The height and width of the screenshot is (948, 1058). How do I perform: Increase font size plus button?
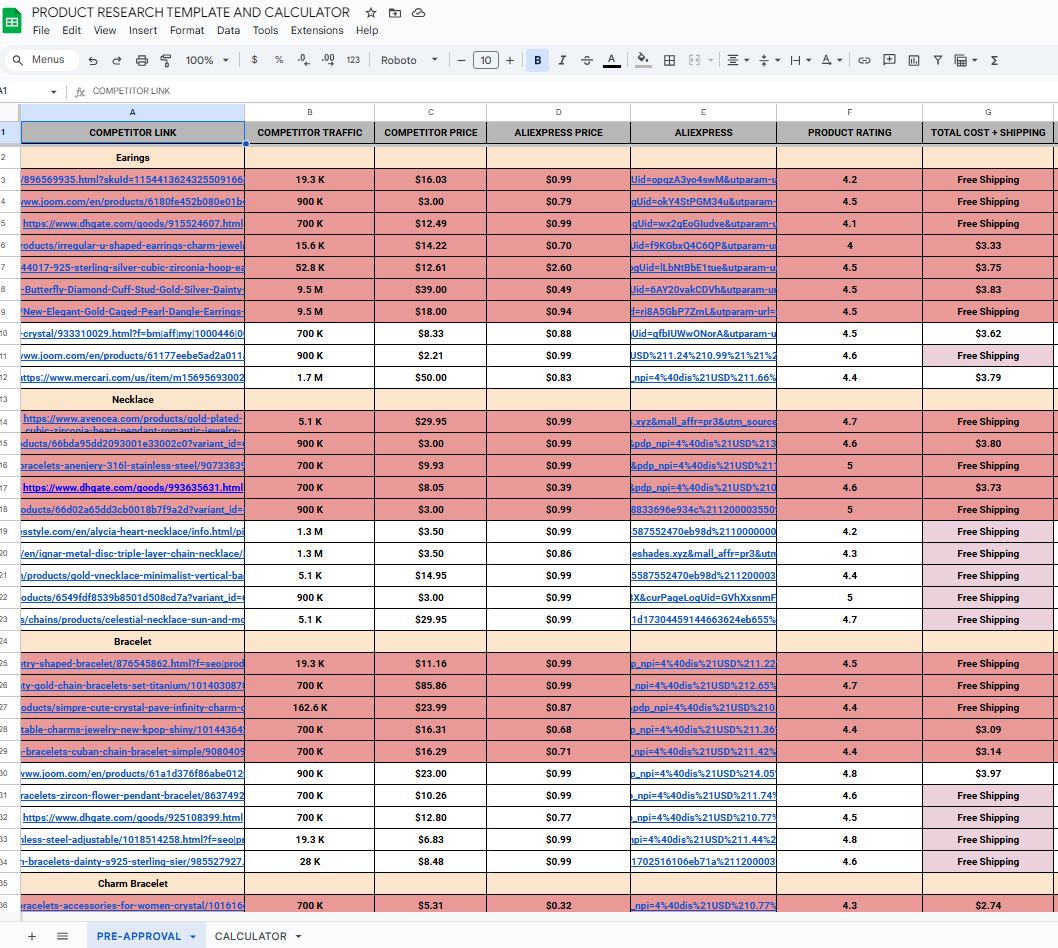pyautogui.click(x=510, y=61)
